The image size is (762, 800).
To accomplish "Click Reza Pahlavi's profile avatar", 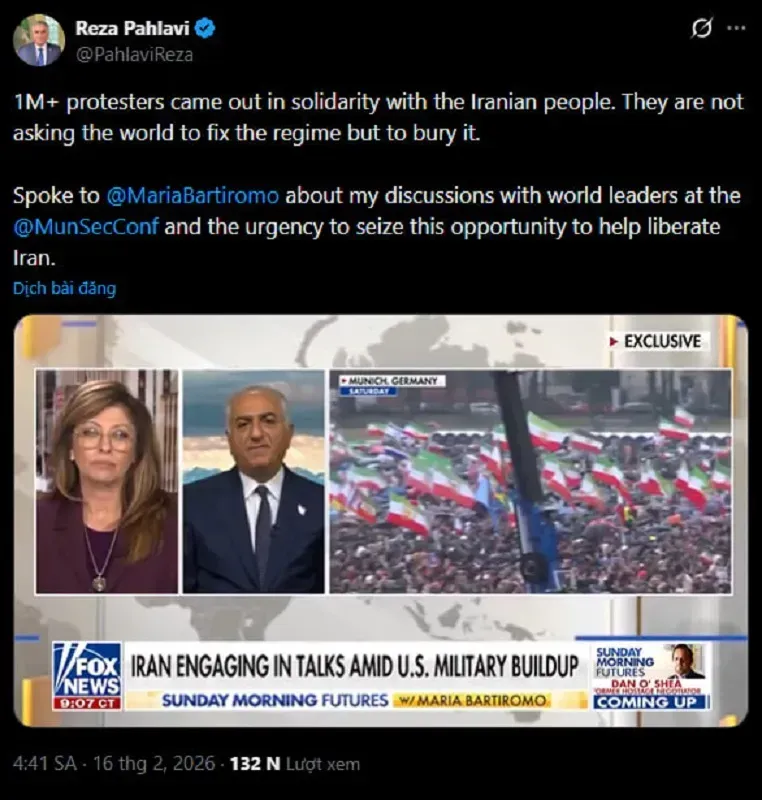I will click(x=39, y=40).
